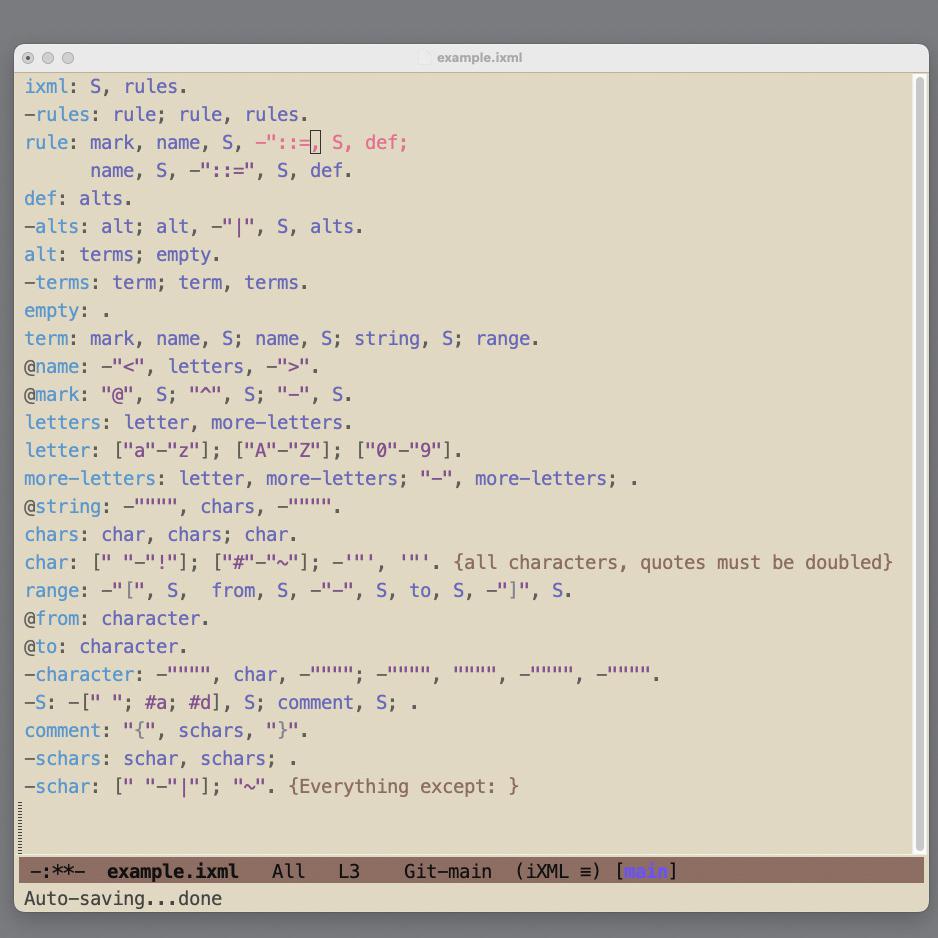The height and width of the screenshot is (938, 938).
Task: Click the '-character' rule name
Action: [79, 674]
